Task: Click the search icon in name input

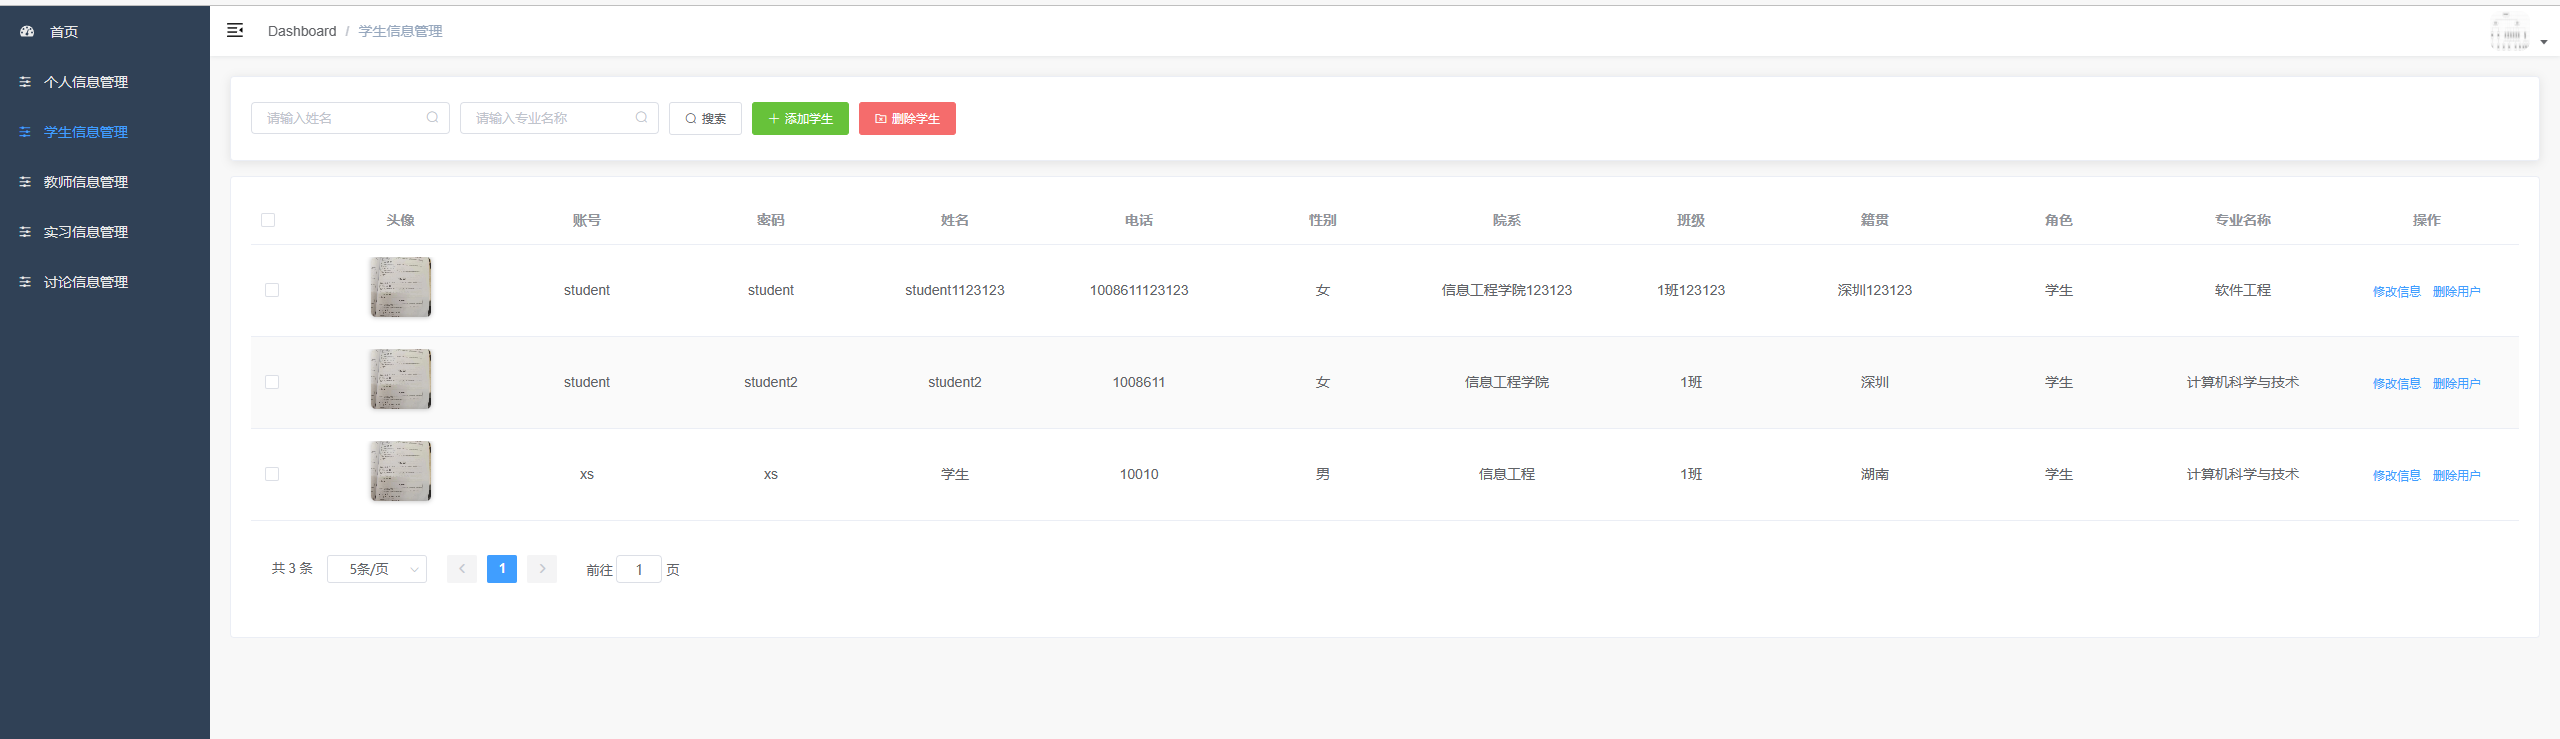Action: coord(432,118)
